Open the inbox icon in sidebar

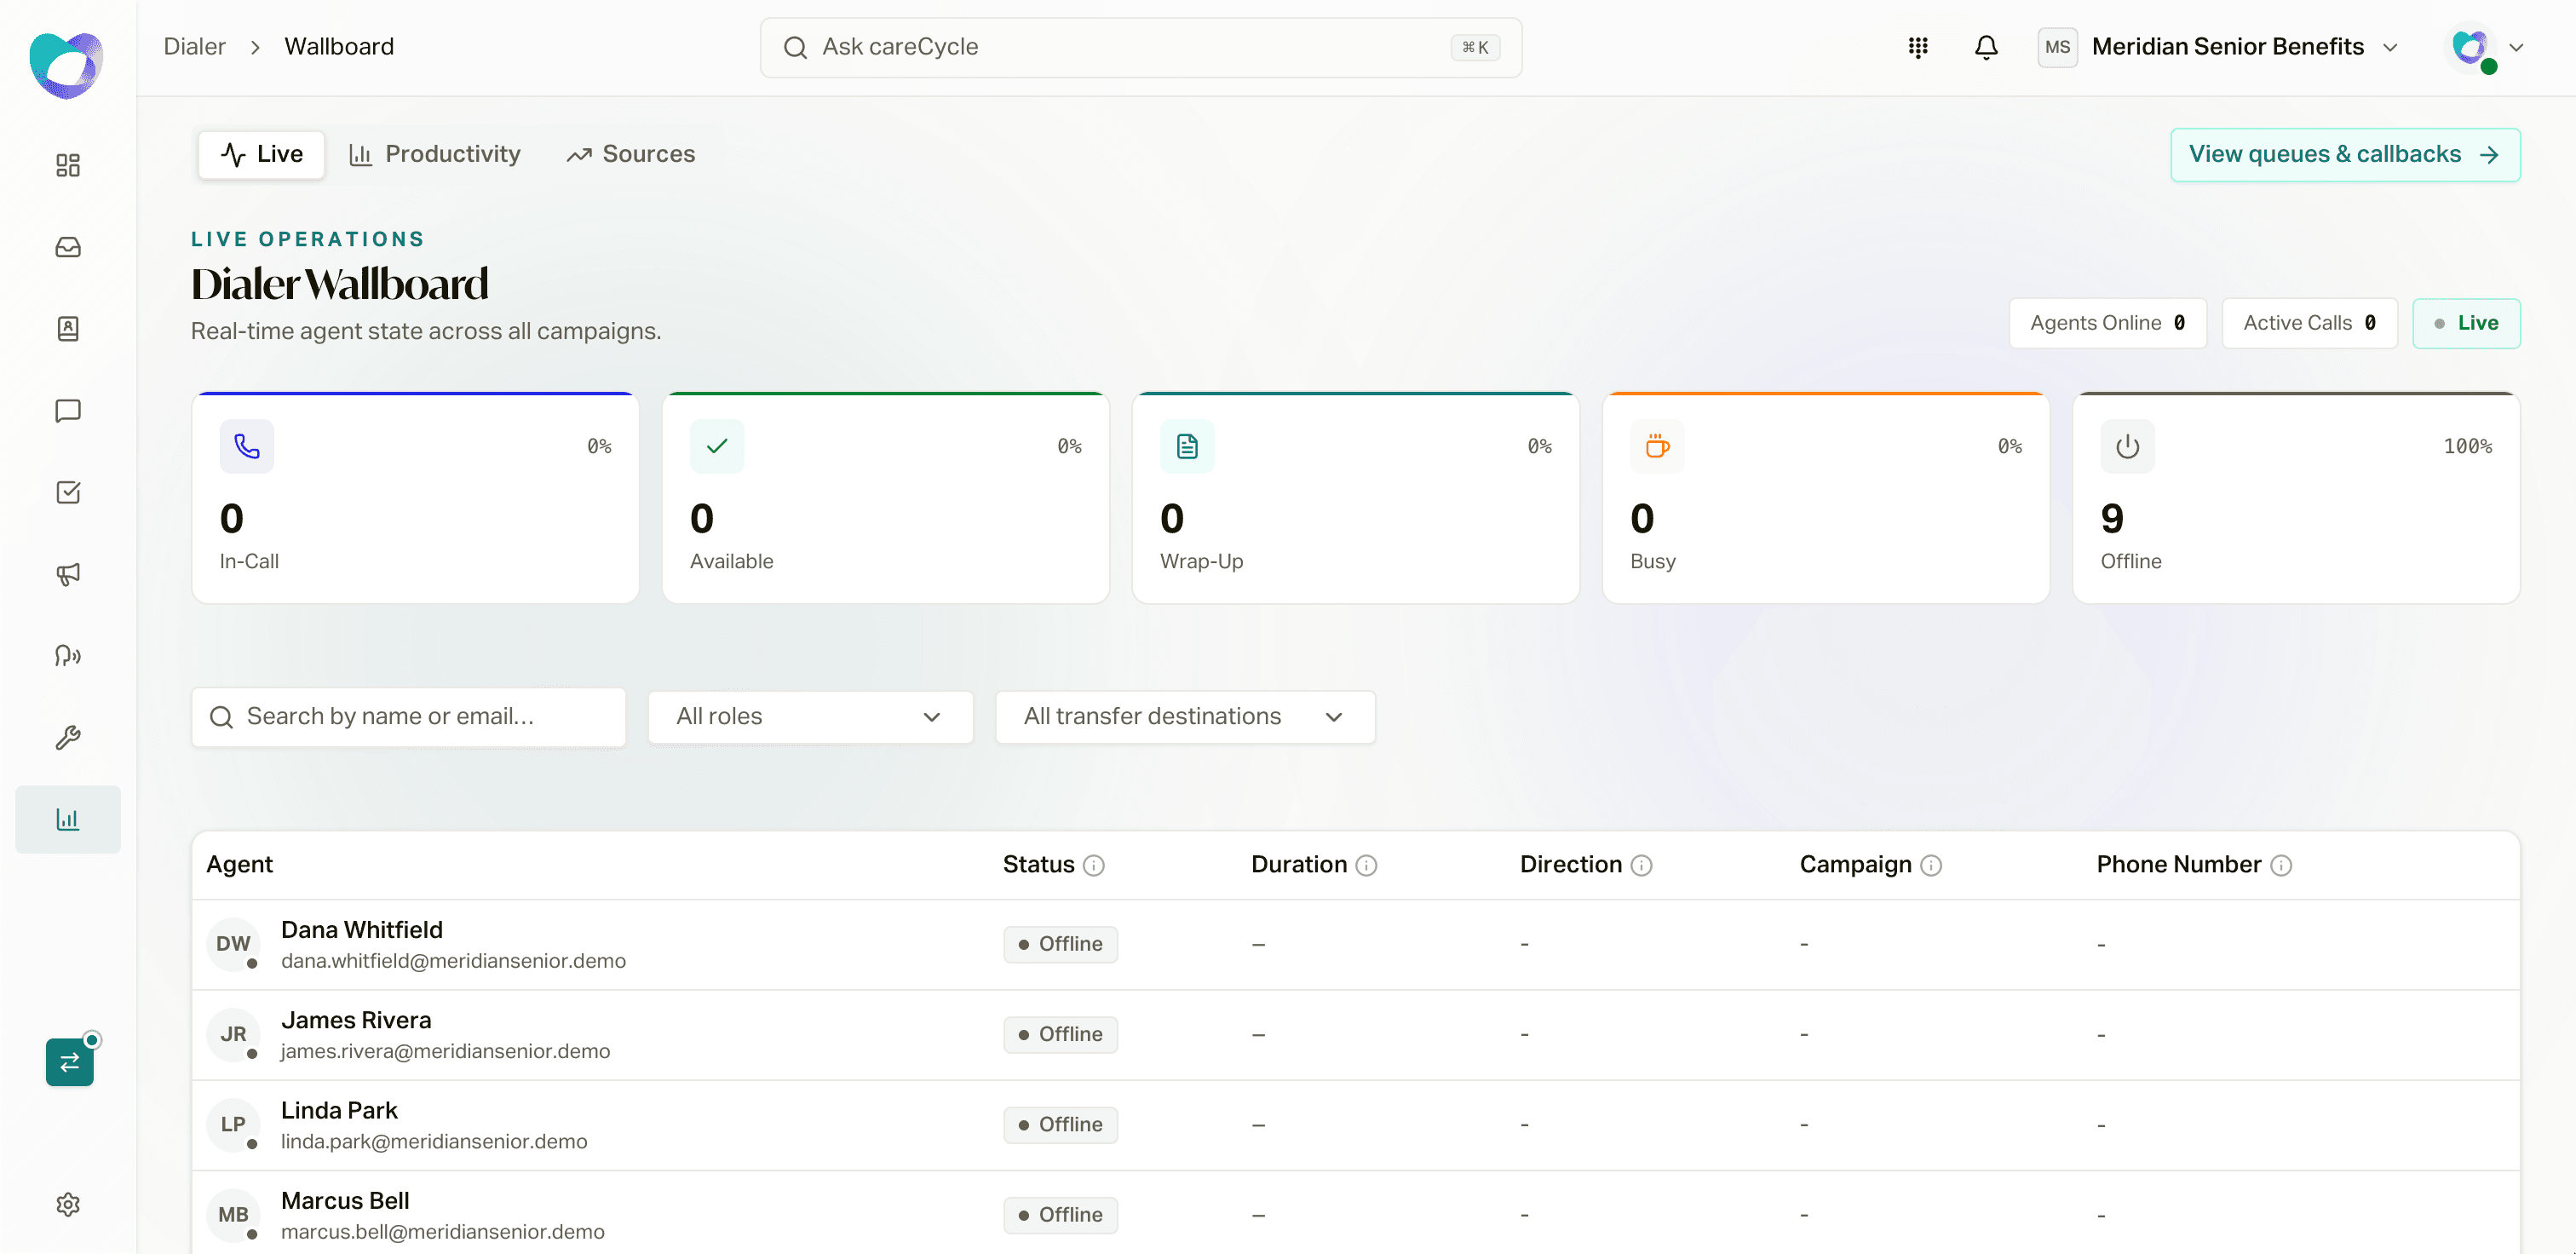(x=68, y=247)
